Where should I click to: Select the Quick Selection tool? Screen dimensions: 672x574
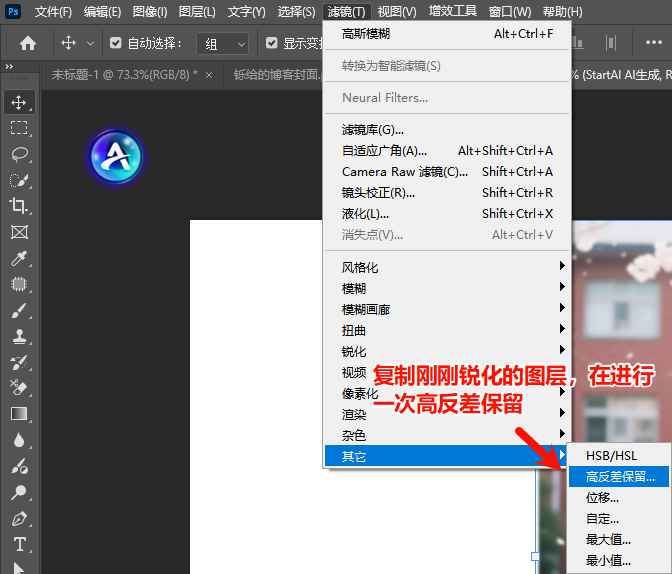[19, 180]
